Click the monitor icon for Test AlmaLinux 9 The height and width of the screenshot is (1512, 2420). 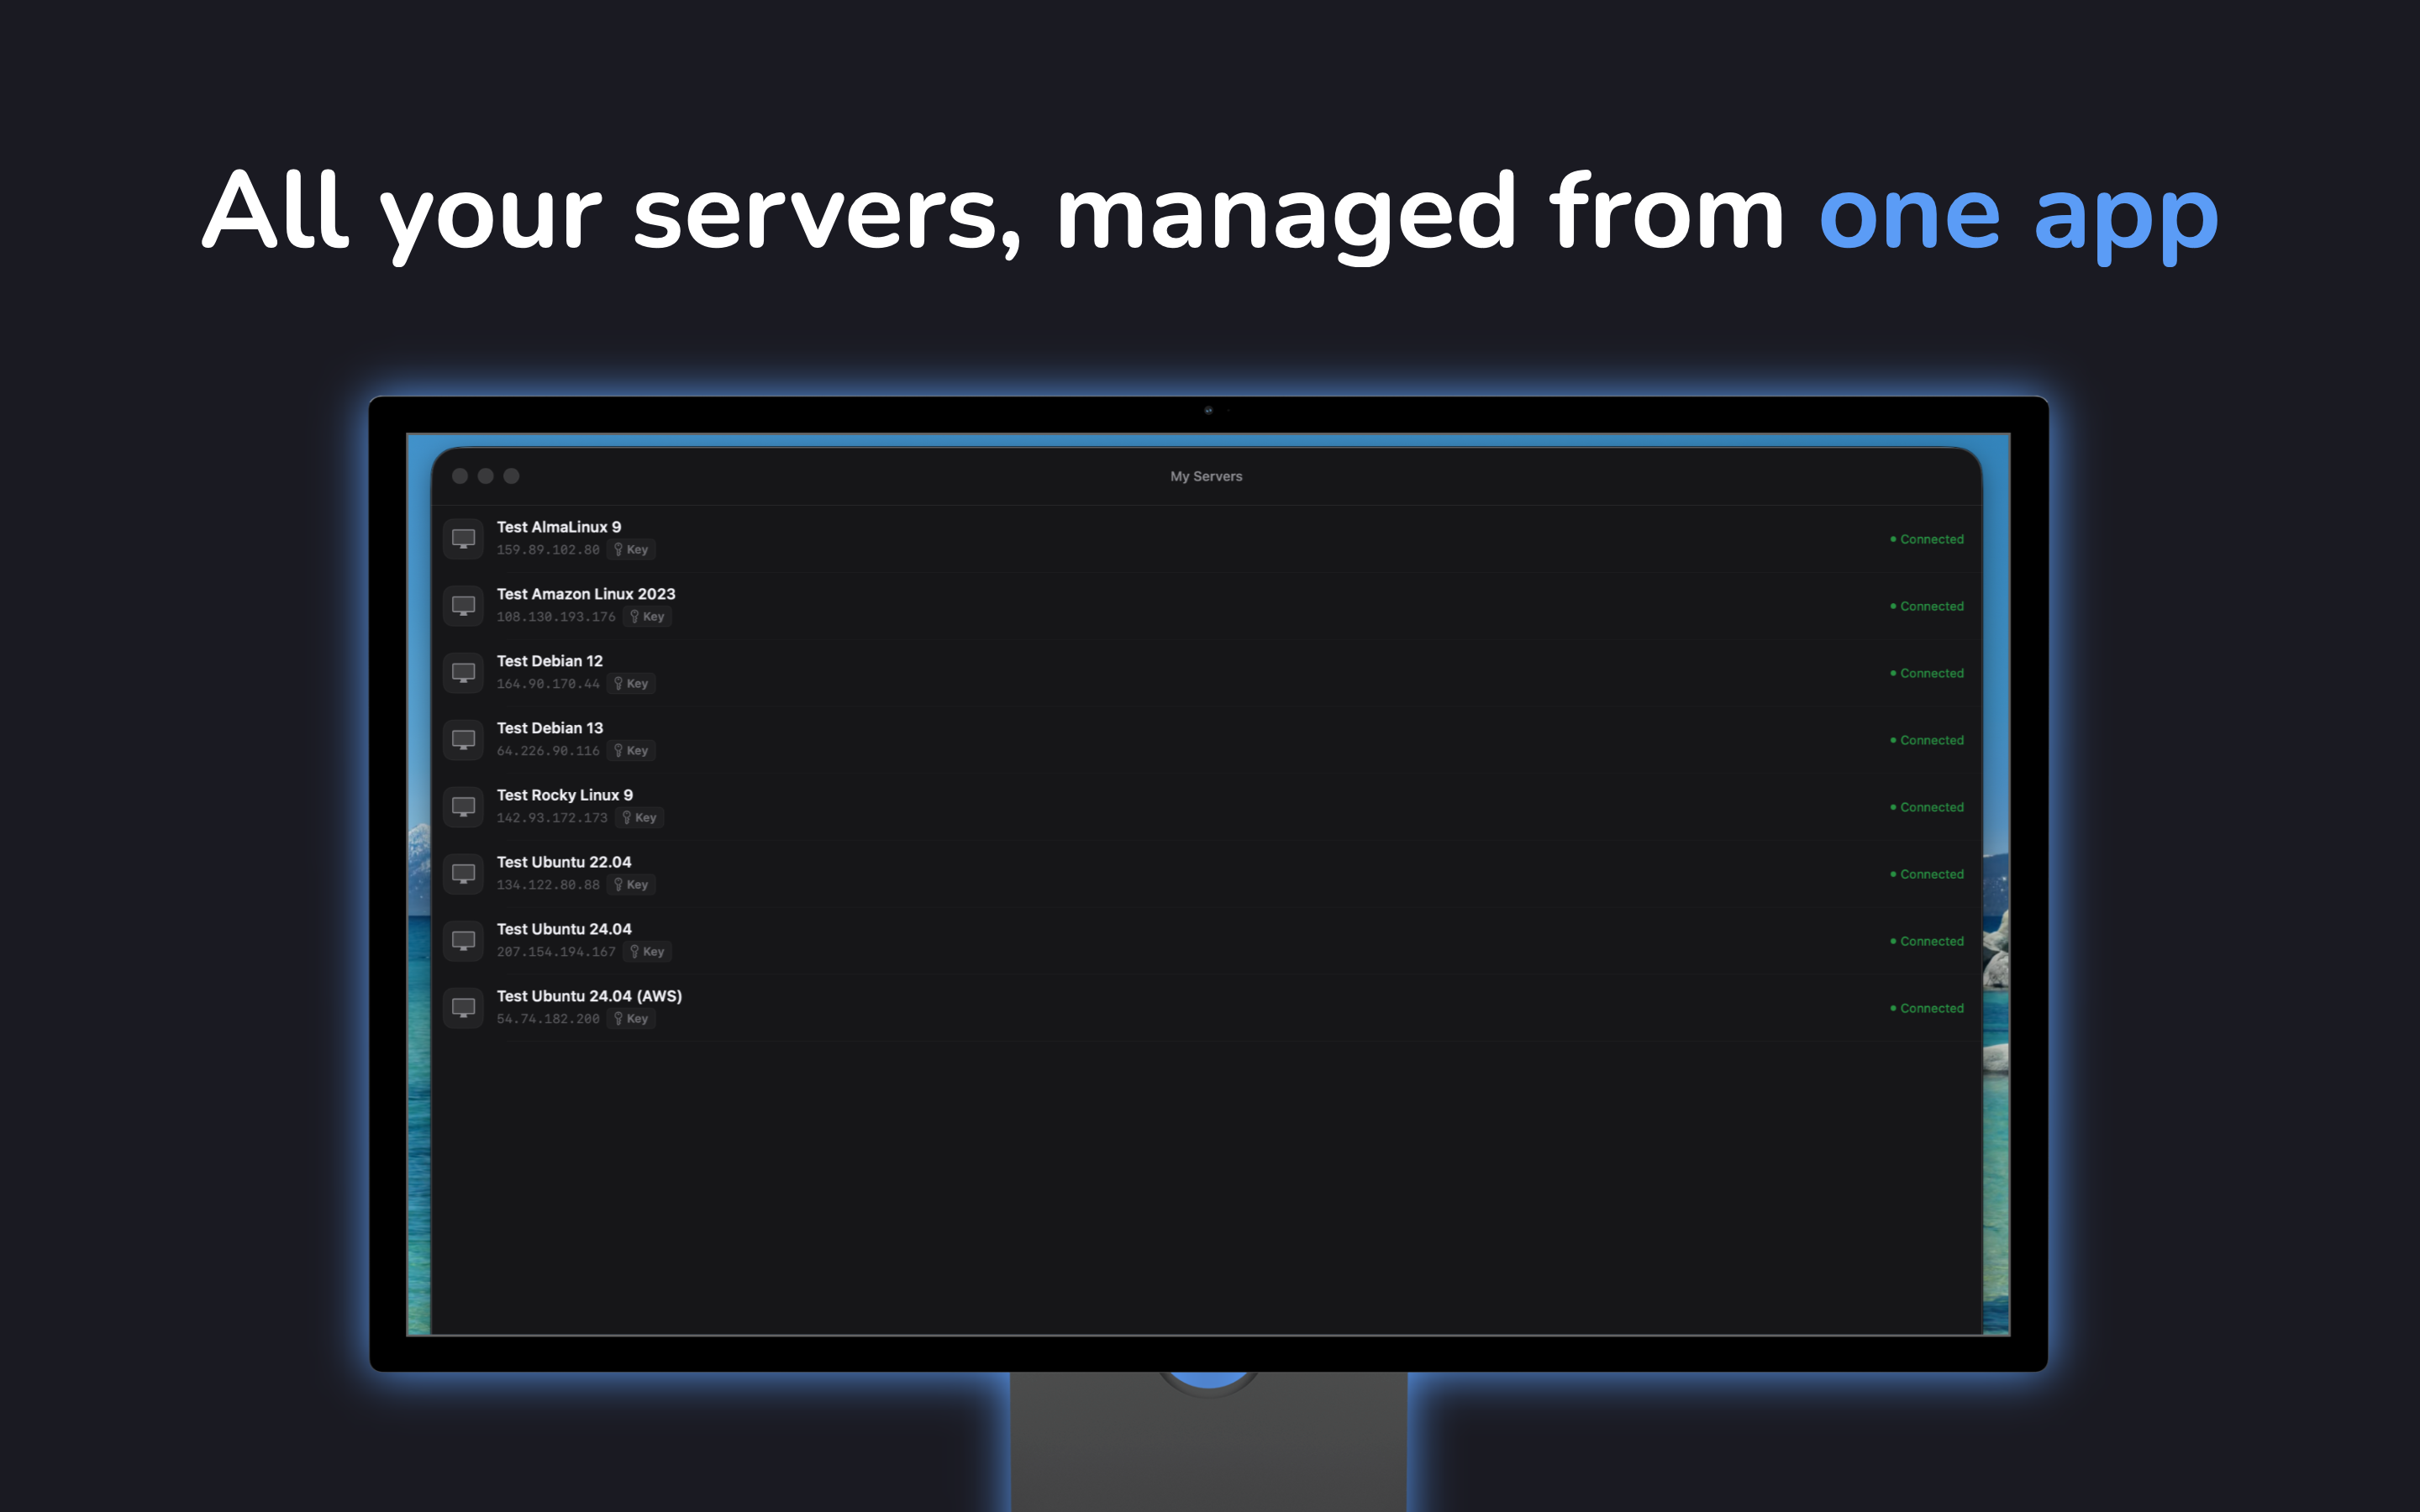click(463, 538)
